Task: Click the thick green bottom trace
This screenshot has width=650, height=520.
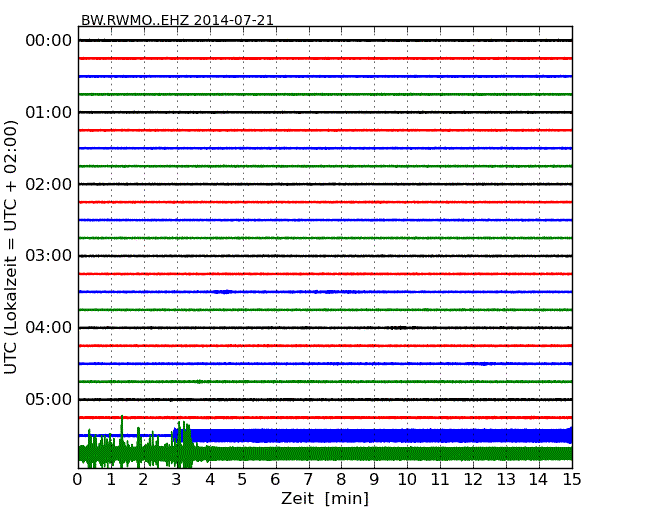Action: click(x=325, y=453)
